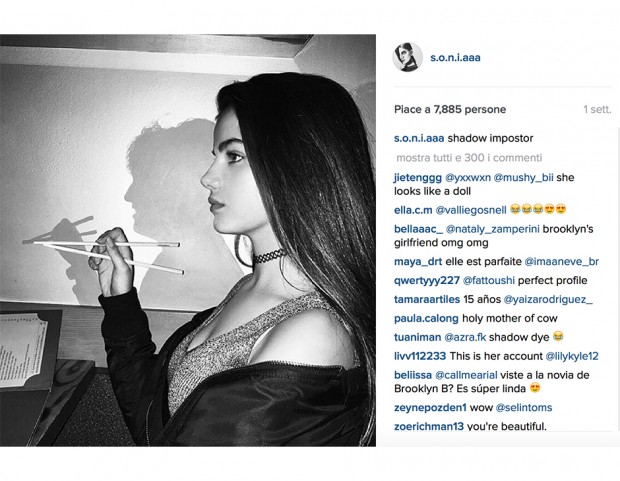Image resolution: width=620 pixels, height=481 pixels.
Task: Open the @lilykyle12 account mention
Action: click(x=572, y=356)
